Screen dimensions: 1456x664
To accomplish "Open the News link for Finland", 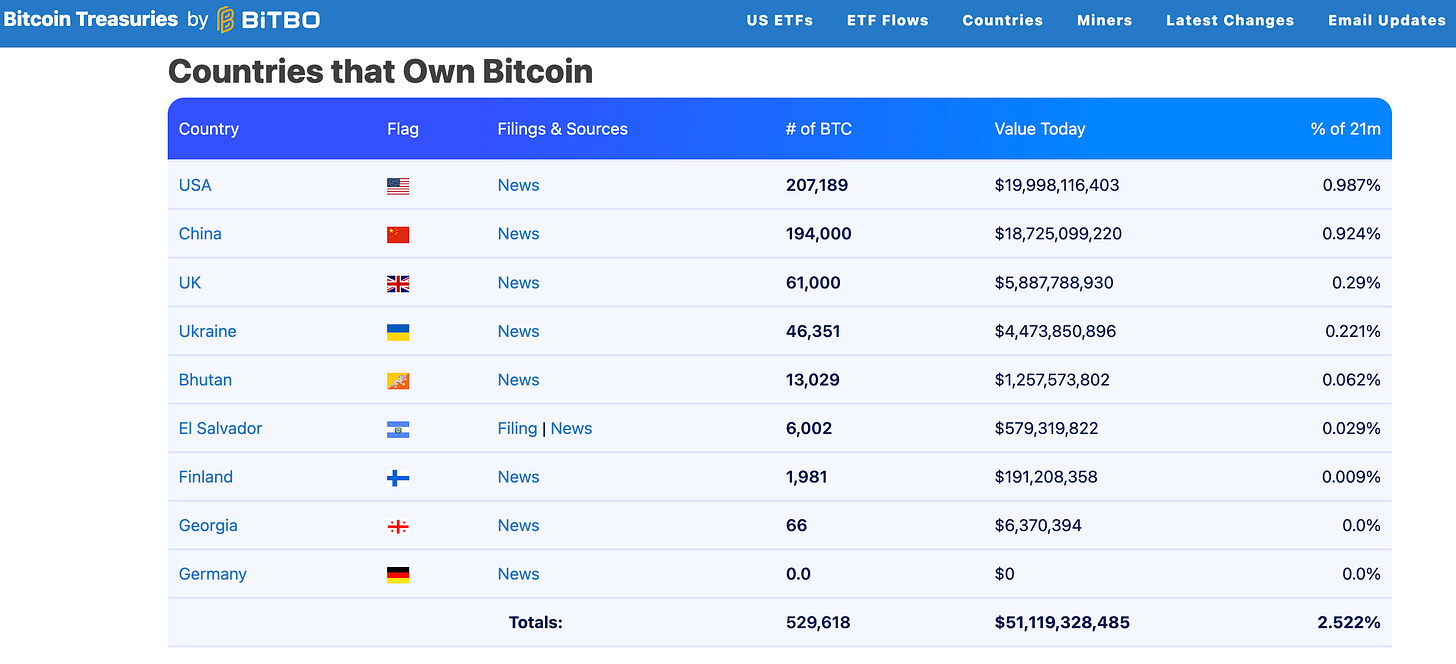I will [x=518, y=476].
